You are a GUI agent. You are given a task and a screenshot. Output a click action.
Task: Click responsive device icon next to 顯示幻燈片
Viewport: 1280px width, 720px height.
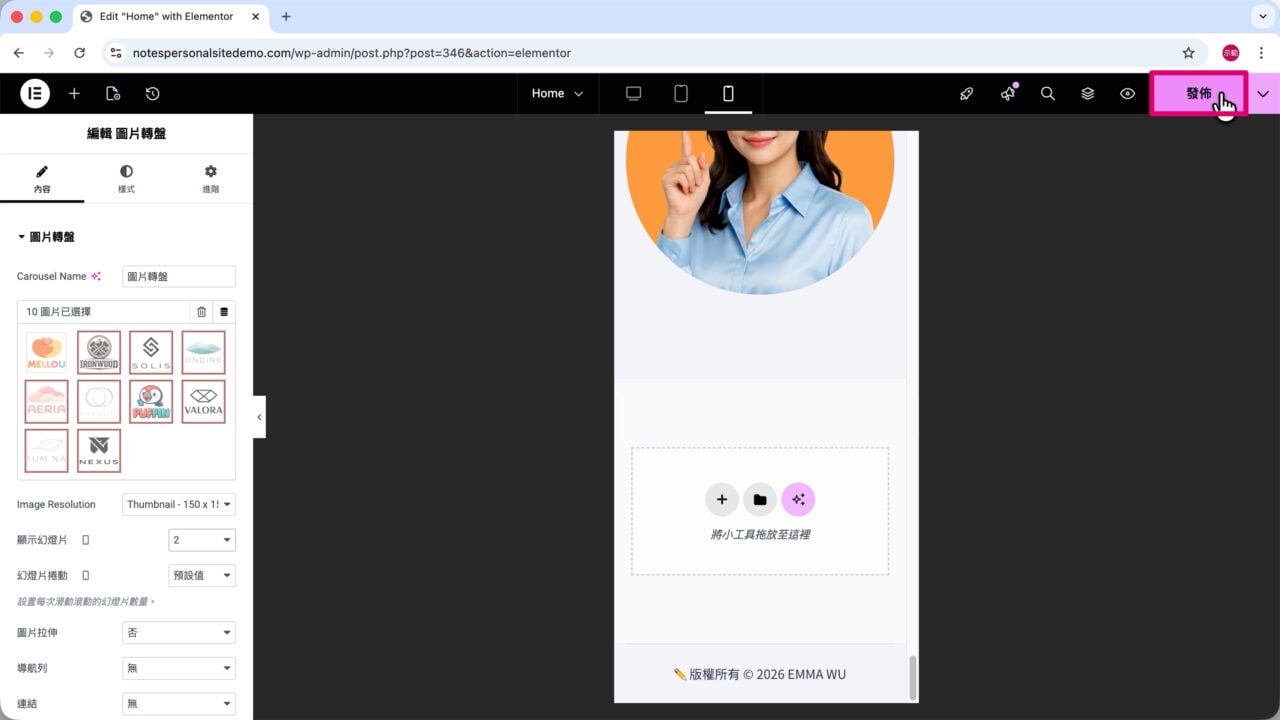point(85,540)
